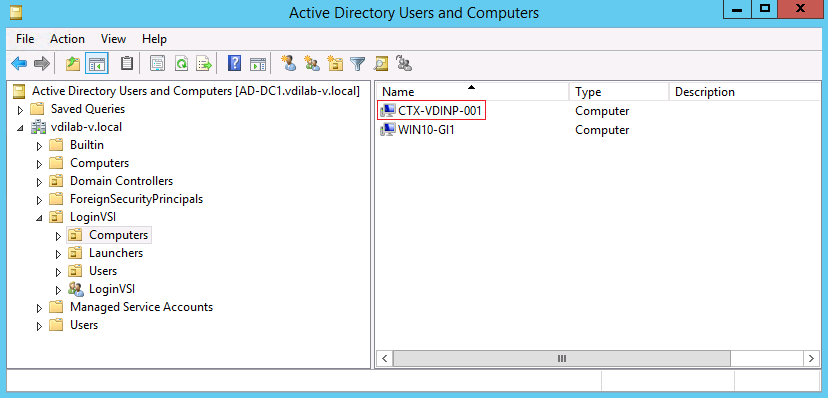
Task: Click the Forward arrow toolbar icon
Action: click(x=41, y=64)
